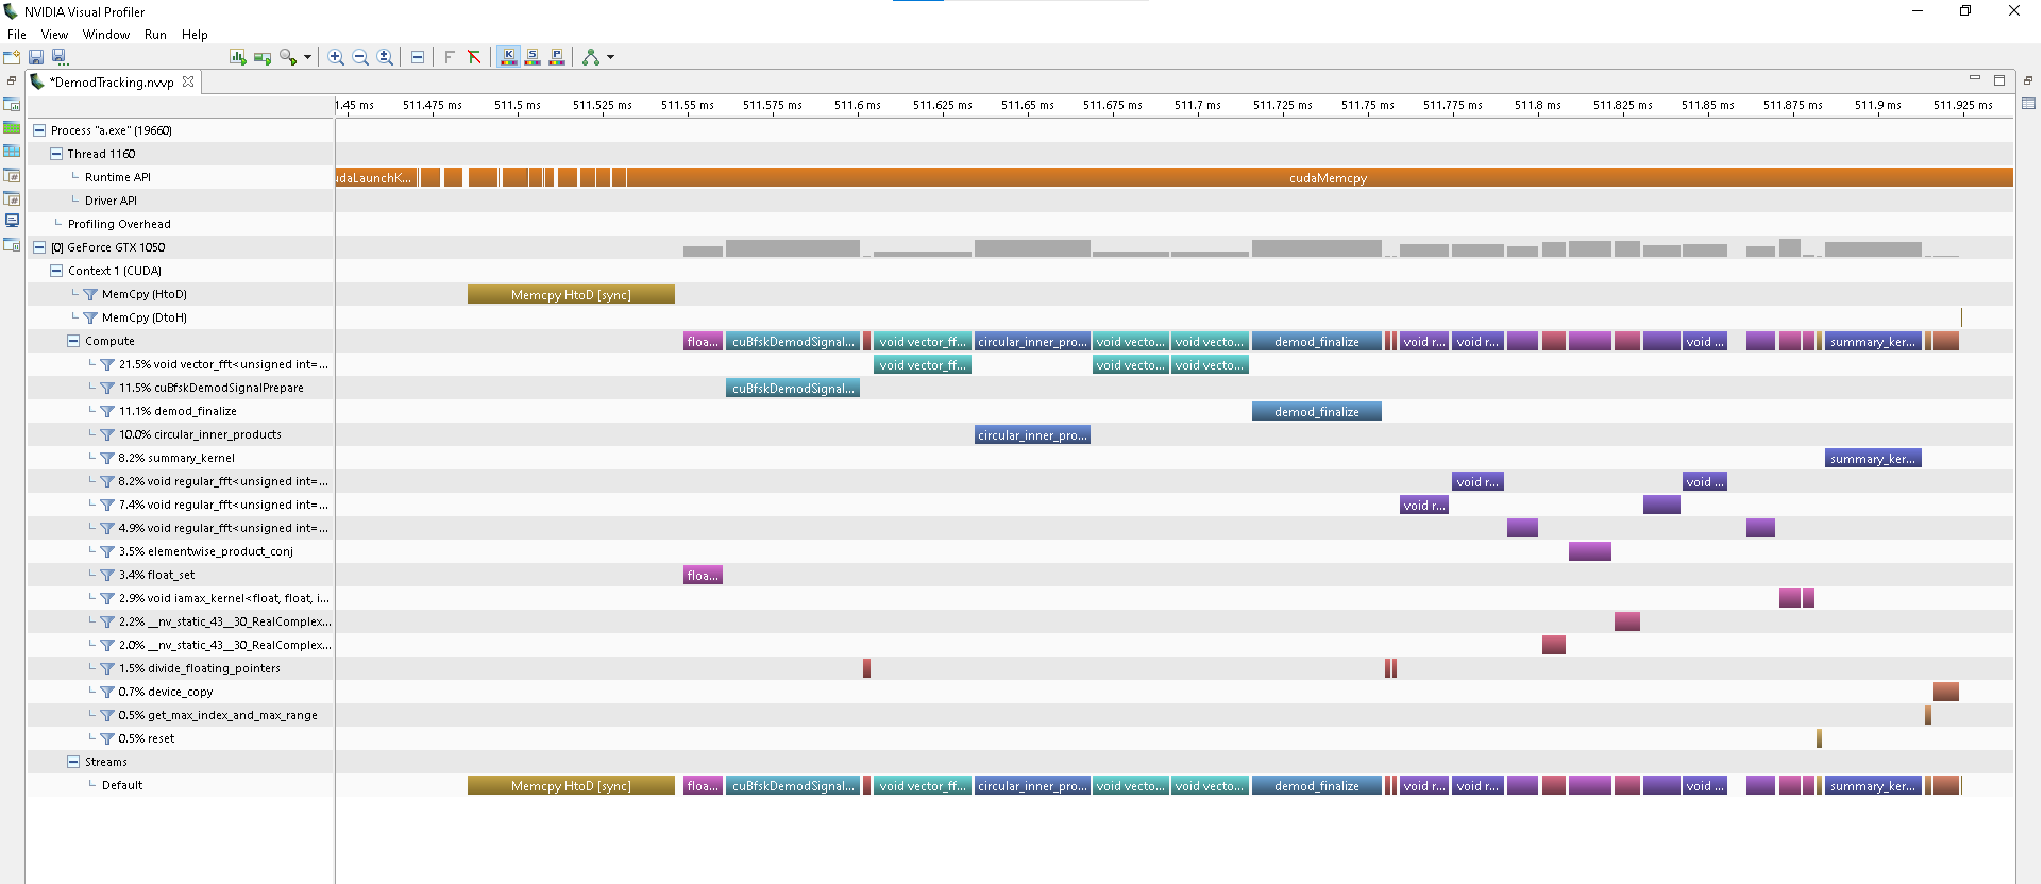Collapse the GeForce GTX 1050 node
The width and height of the screenshot is (2041, 884).
click(40, 247)
